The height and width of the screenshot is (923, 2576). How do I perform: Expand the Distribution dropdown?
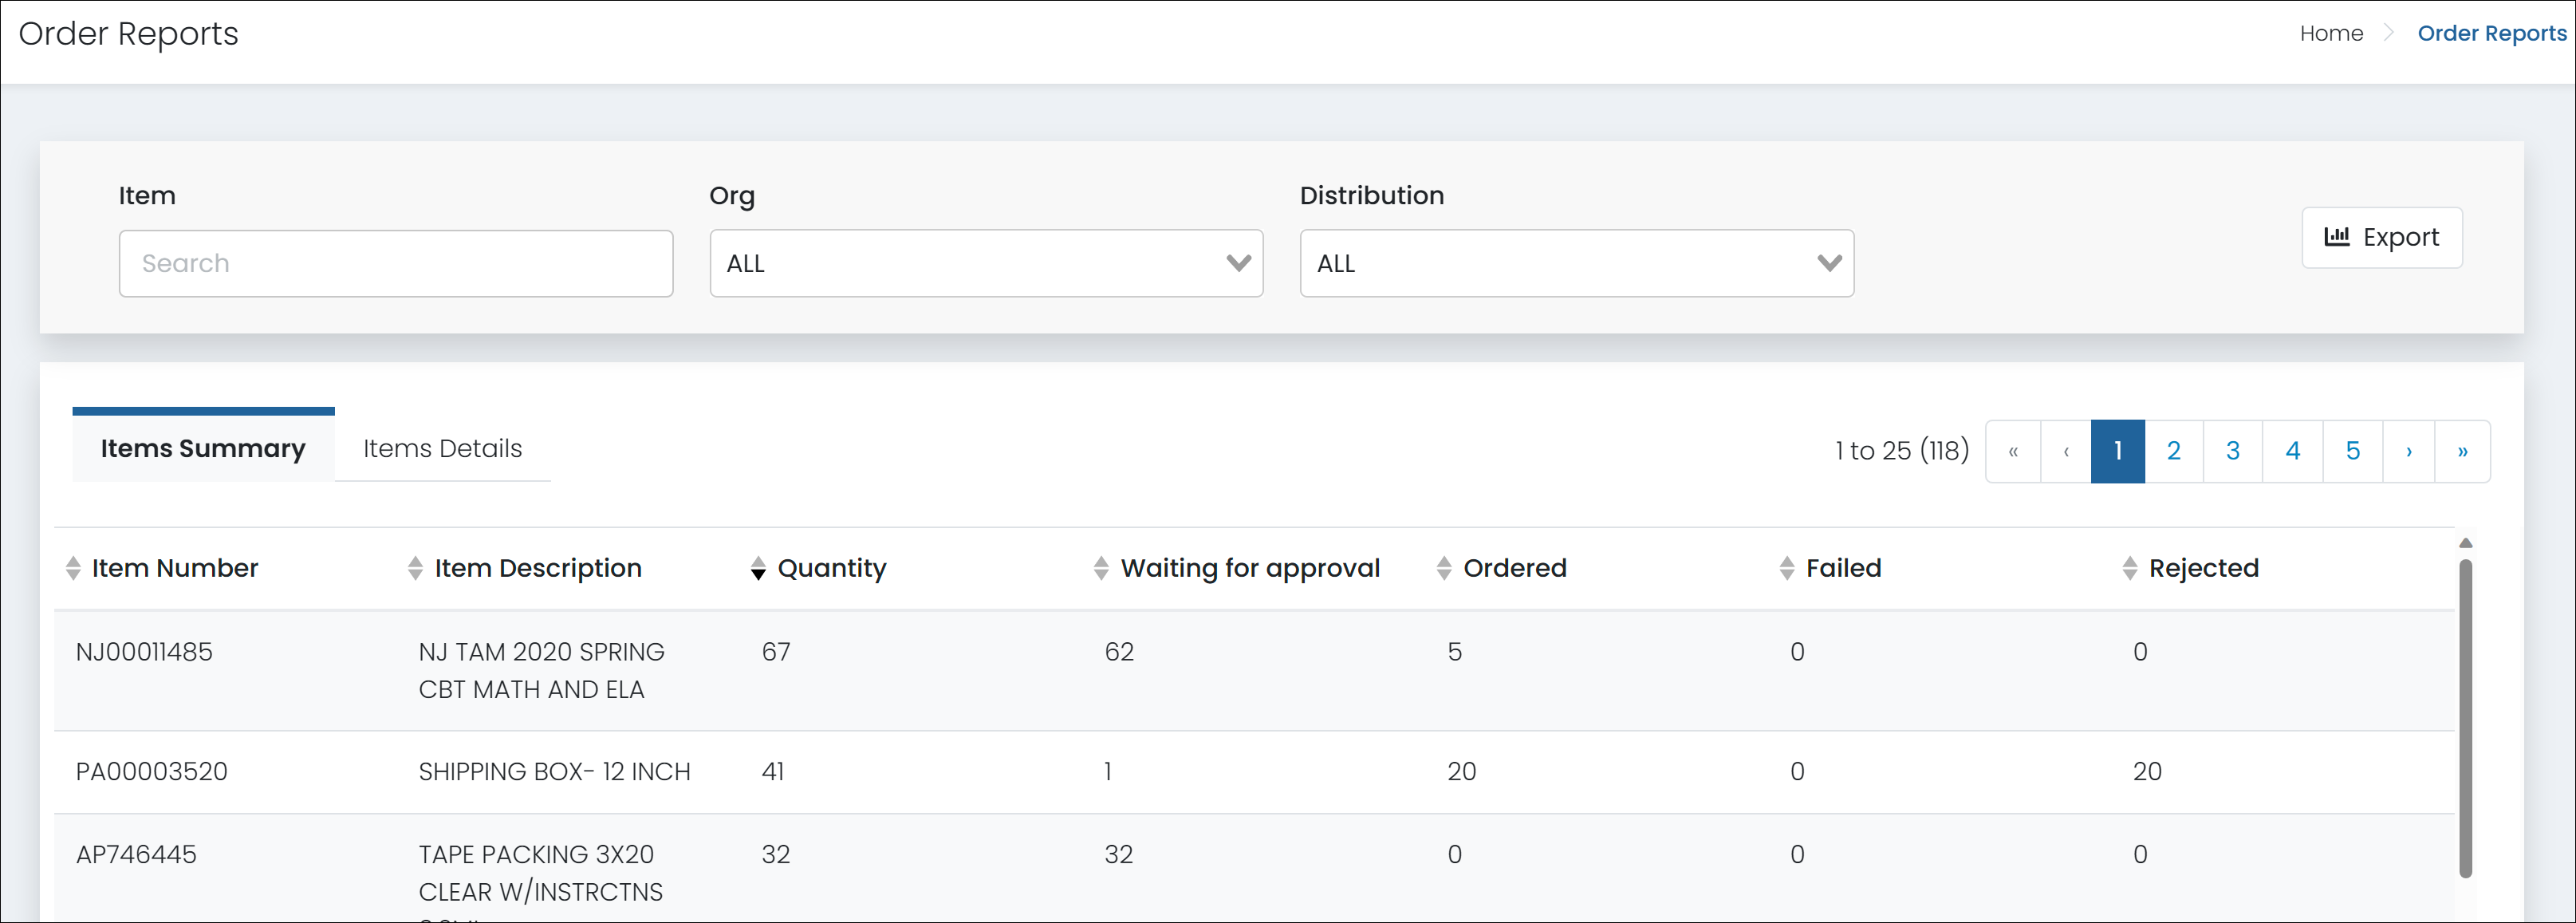(1576, 263)
